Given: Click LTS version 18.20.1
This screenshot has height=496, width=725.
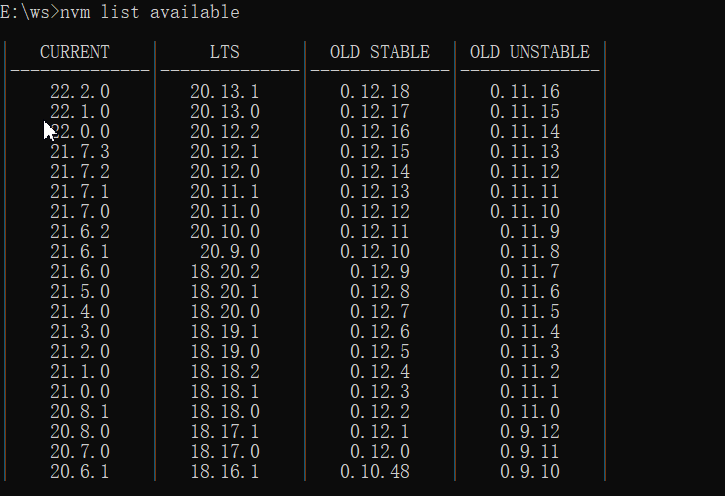Looking at the screenshot, I should point(225,292).
